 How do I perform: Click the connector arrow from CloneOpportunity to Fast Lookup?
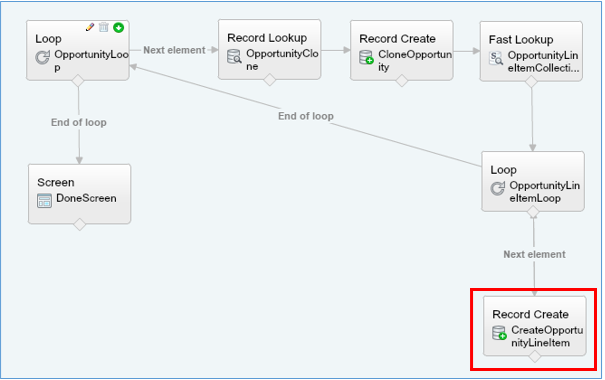tap(467, 51)
